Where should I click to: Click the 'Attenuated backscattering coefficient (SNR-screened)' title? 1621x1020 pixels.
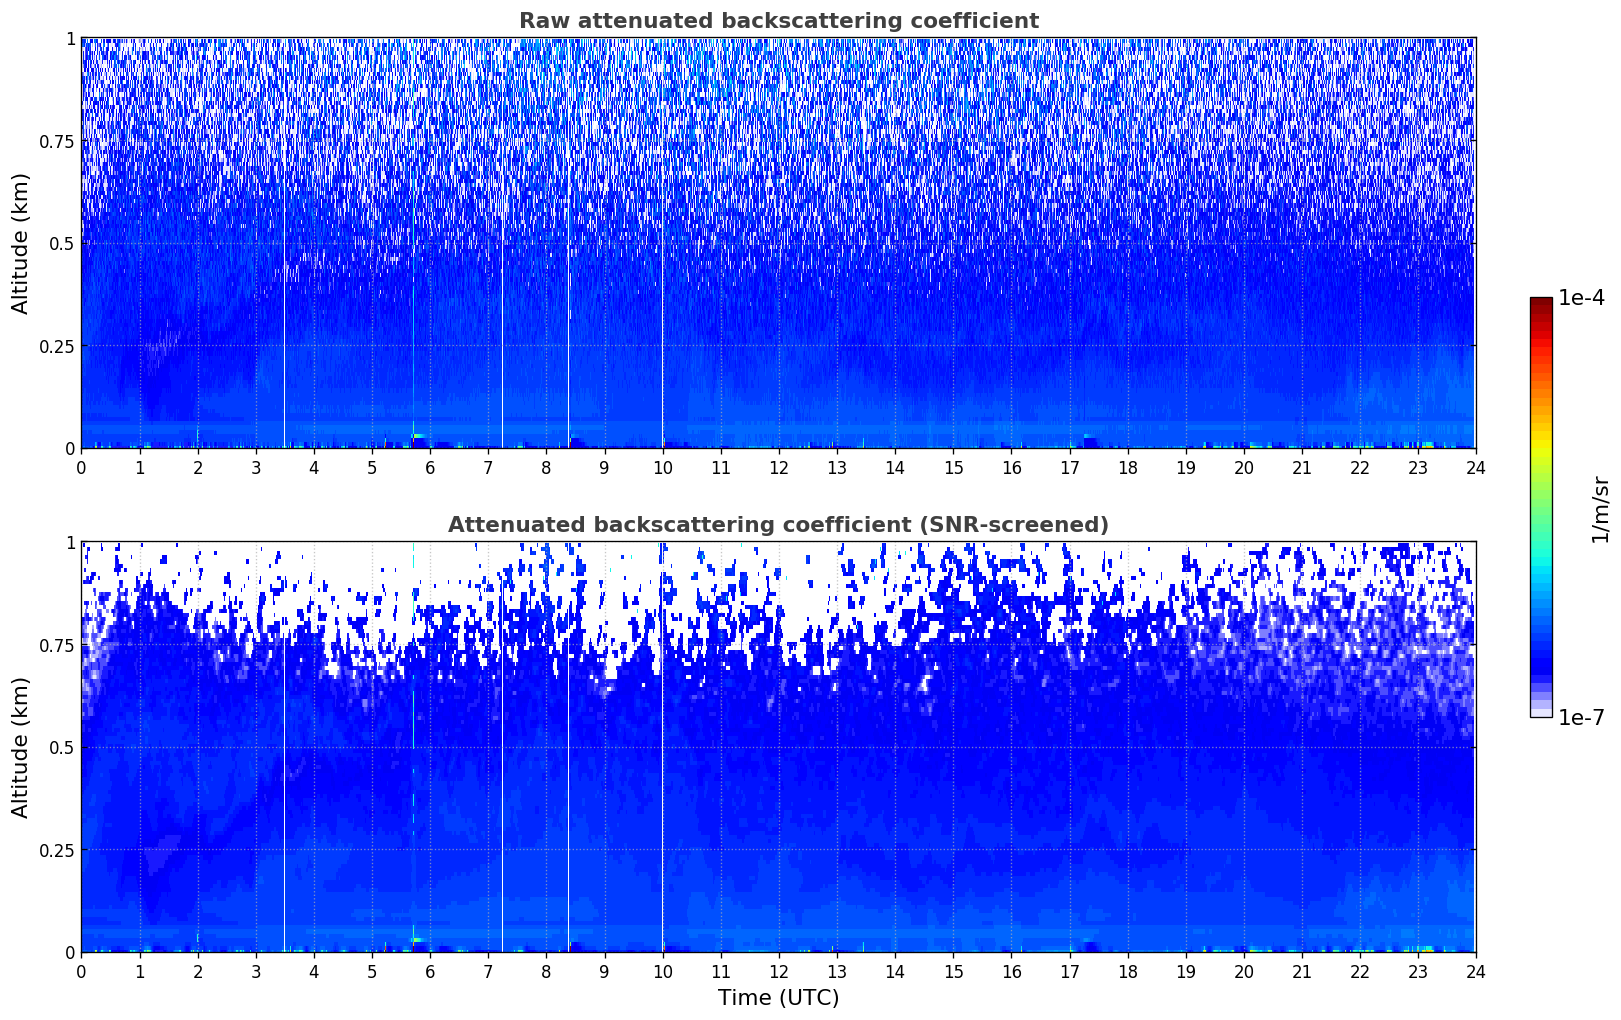pos(778,525)
